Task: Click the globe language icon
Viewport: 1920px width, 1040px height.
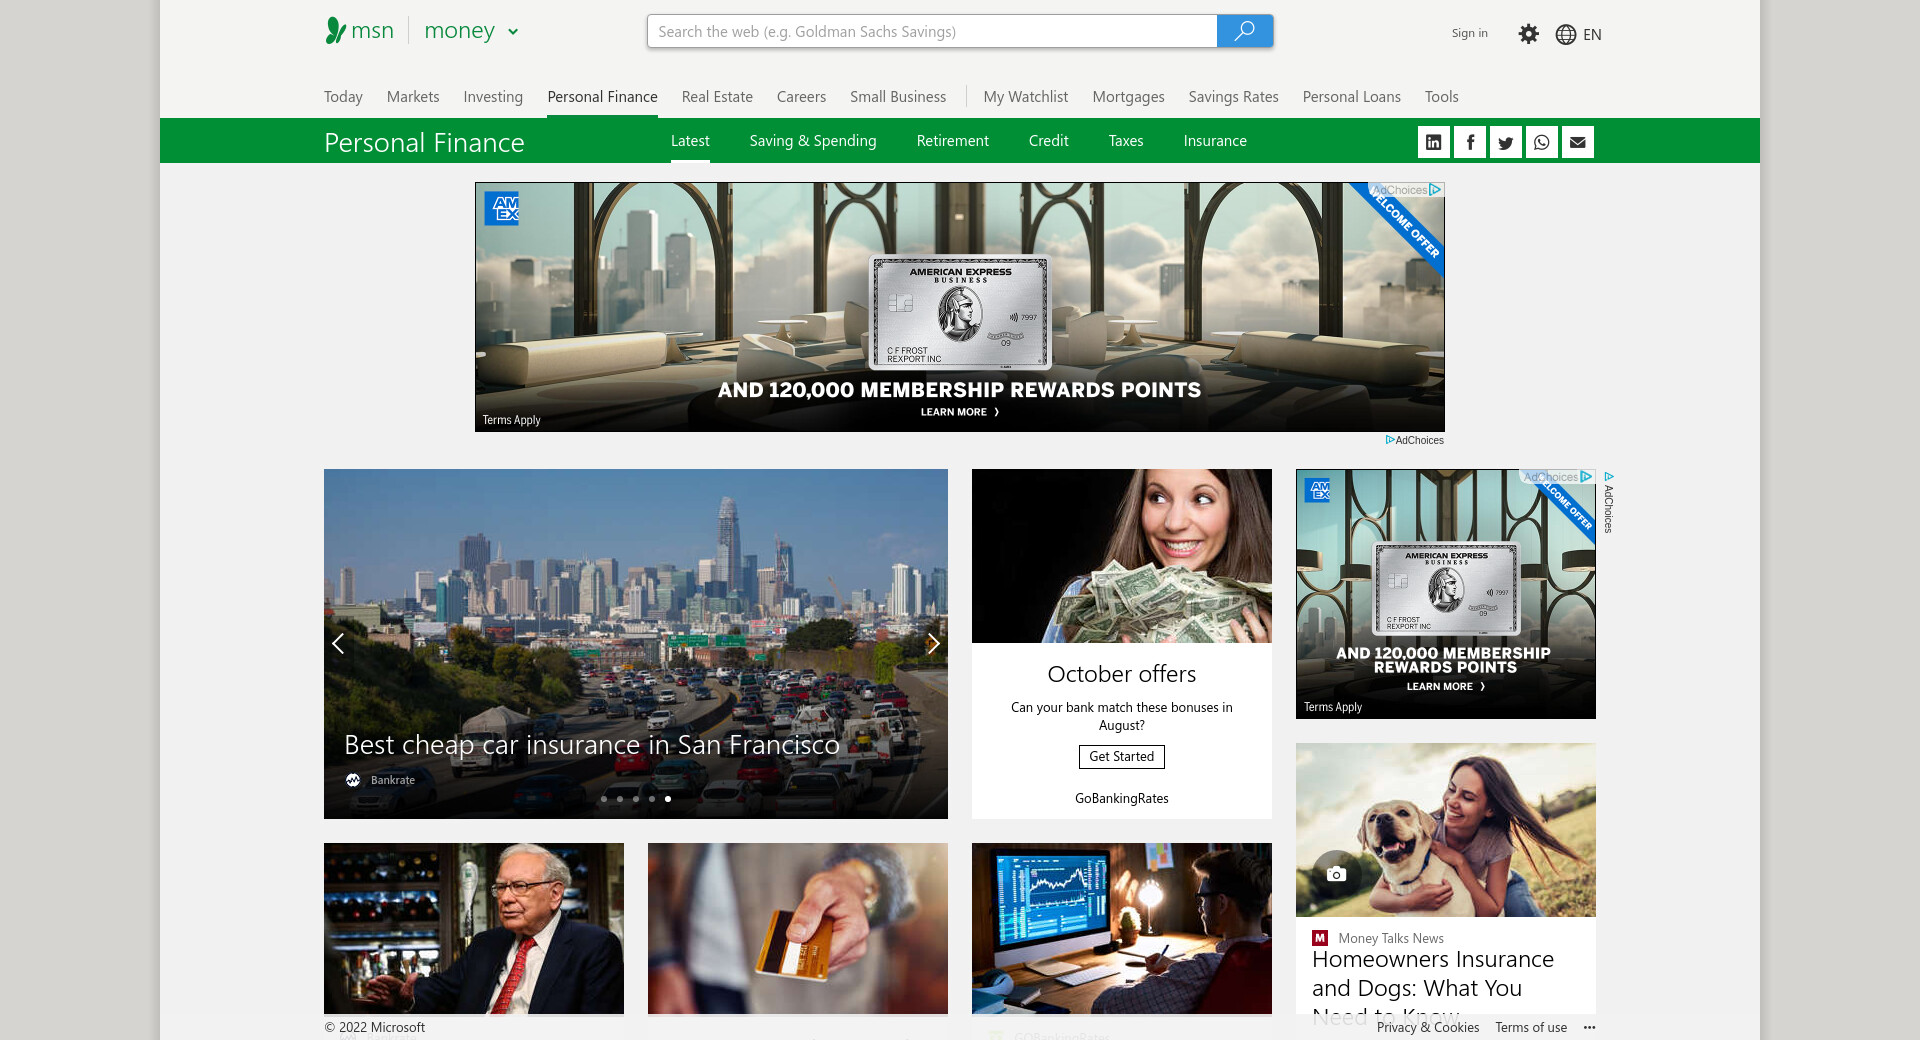Action: click(1565, 34)
